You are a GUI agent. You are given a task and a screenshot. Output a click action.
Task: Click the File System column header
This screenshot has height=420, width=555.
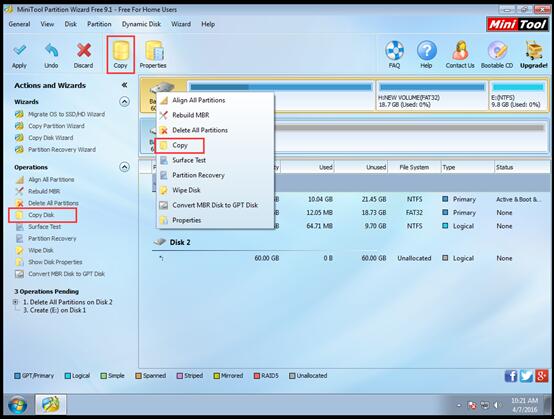pos(414,167)
